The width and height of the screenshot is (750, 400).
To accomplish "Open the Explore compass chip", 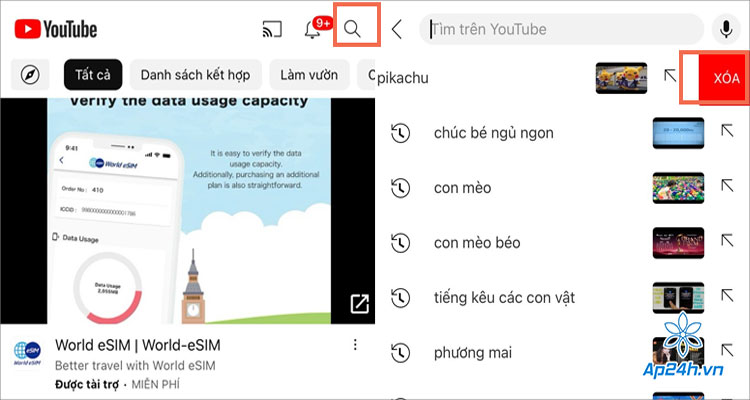I will pyautogui.click(x=30, y=75).
